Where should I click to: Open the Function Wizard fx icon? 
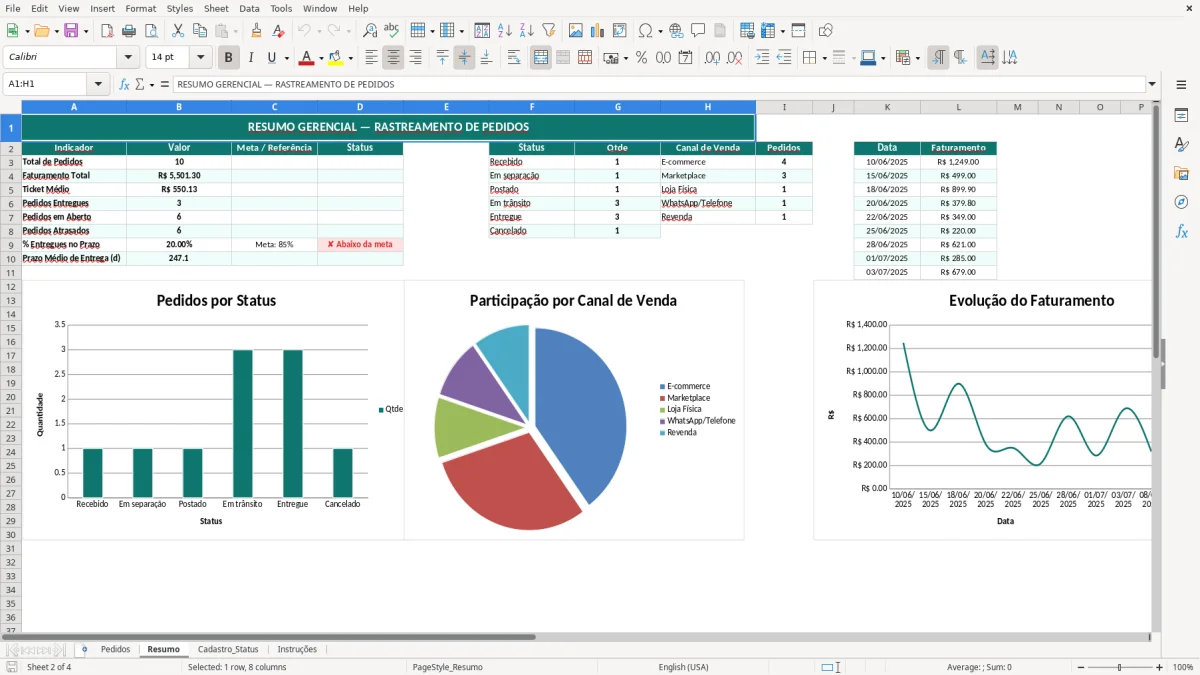125,84
